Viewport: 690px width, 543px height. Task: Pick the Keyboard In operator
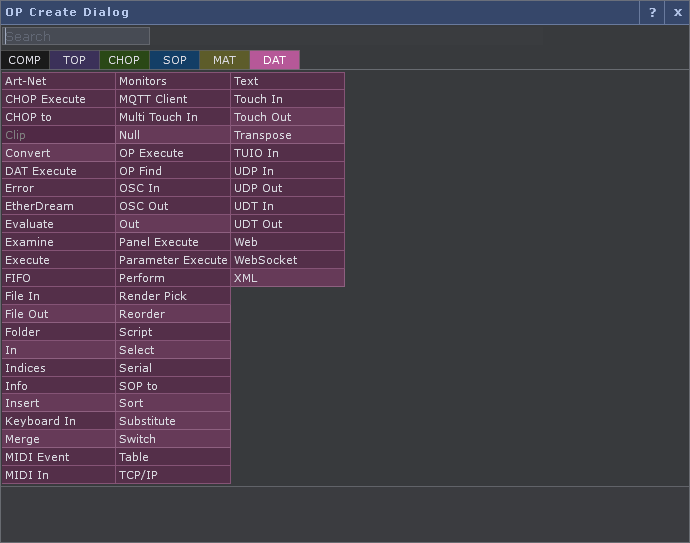tap(58, 421)
